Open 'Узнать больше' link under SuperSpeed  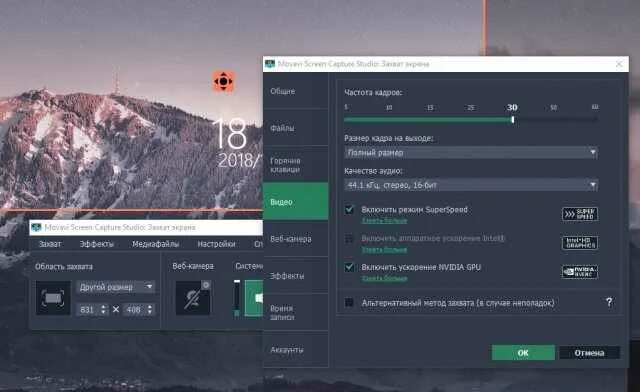(384, 220)
